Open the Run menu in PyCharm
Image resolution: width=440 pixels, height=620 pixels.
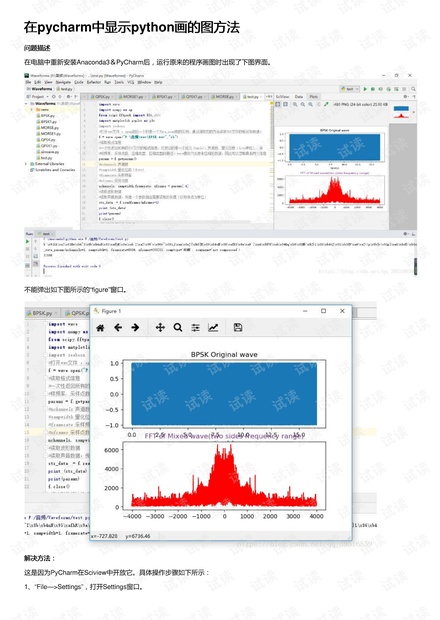[x=108, y=82]
